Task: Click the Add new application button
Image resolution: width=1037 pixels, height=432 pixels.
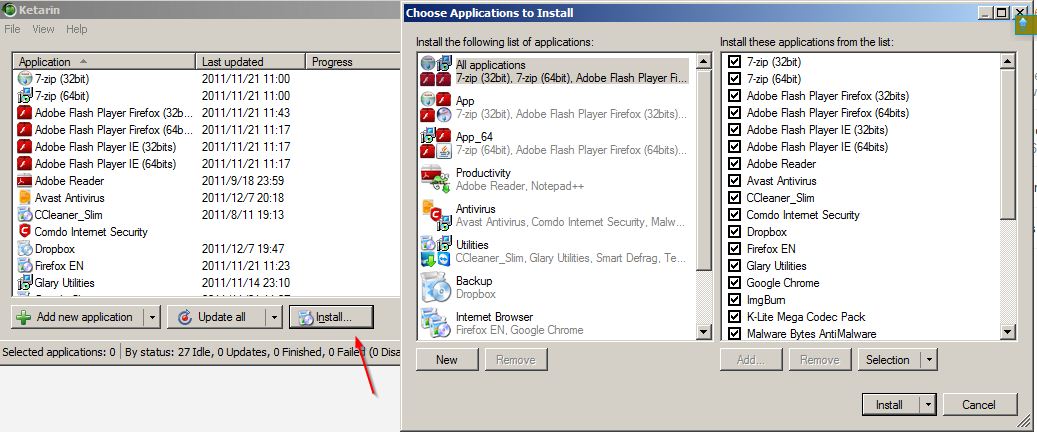Action: (78, 318)
